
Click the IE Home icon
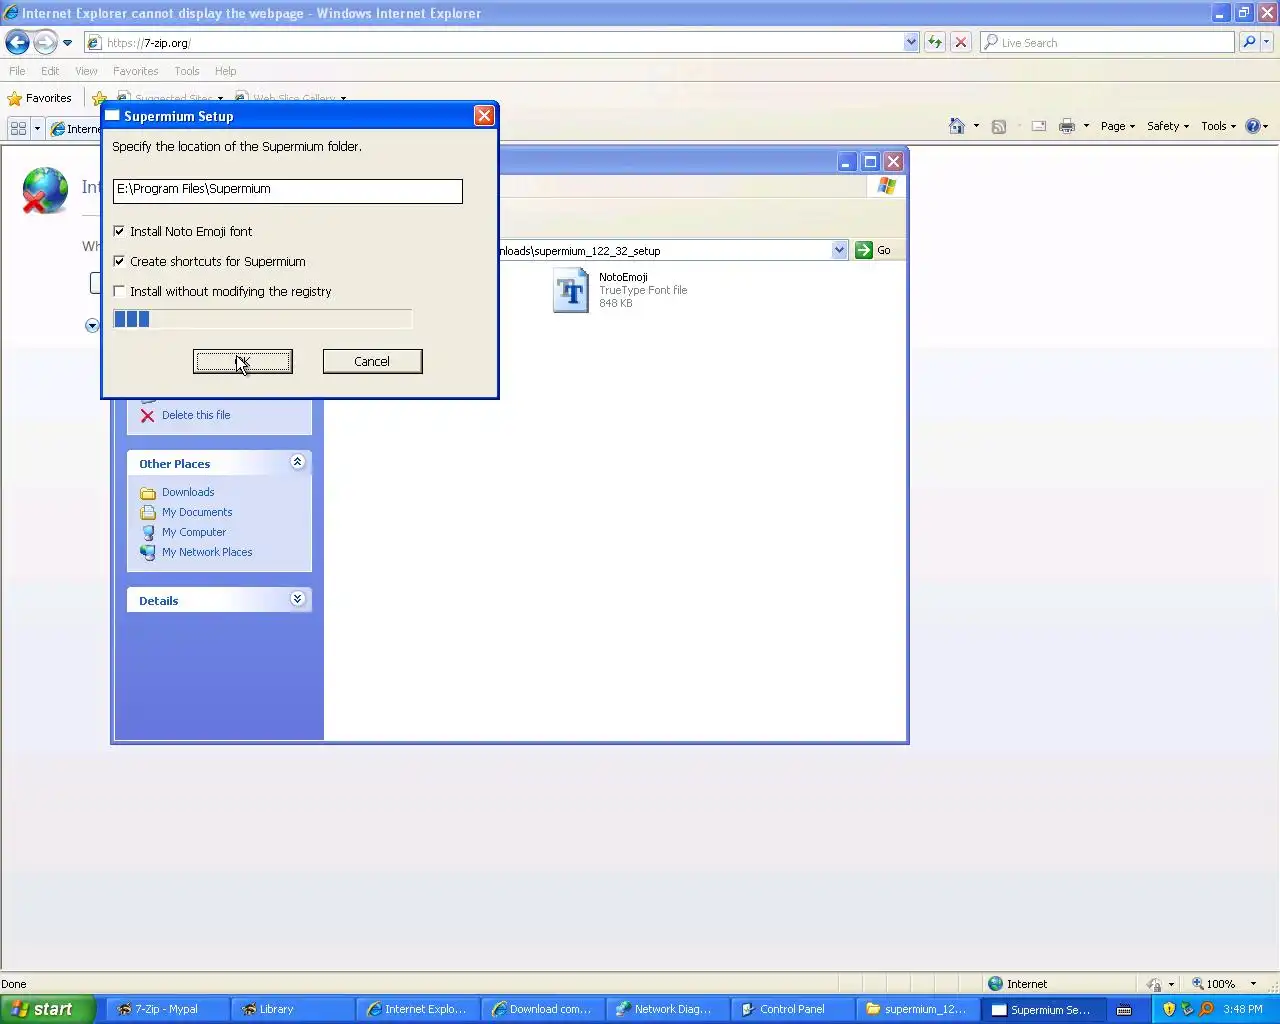(957, 126)
